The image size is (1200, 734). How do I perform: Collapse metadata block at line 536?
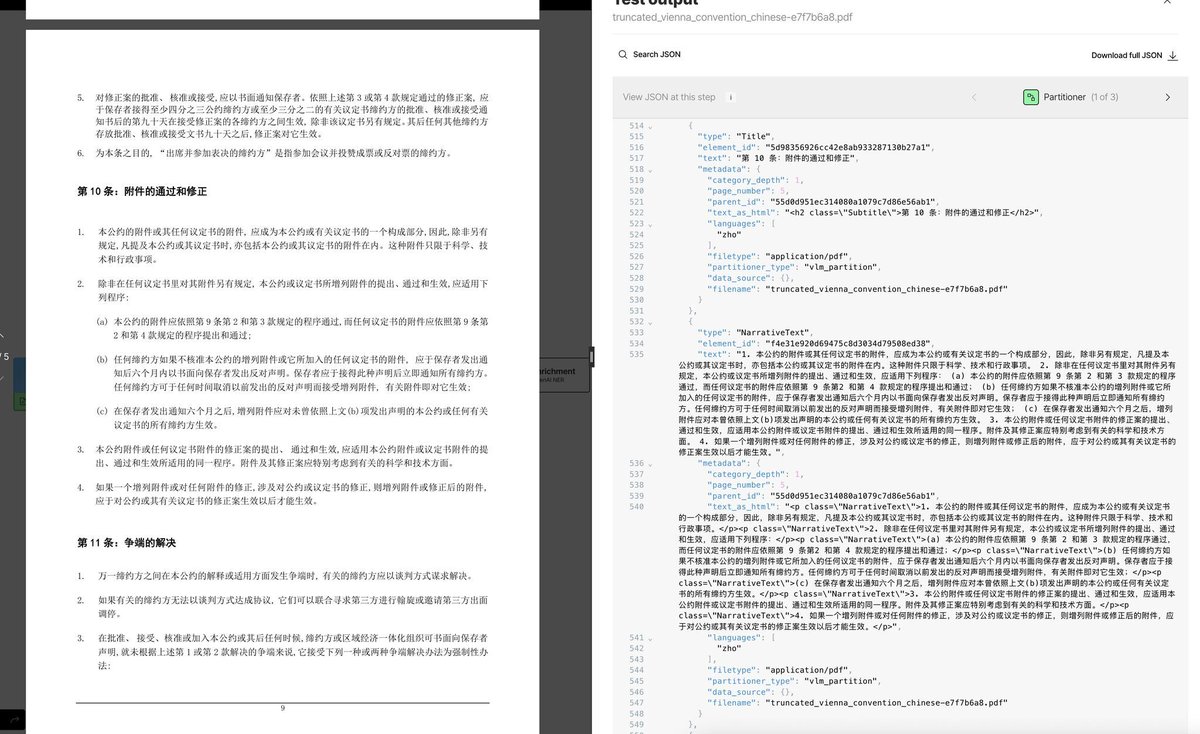coord(649,463)
